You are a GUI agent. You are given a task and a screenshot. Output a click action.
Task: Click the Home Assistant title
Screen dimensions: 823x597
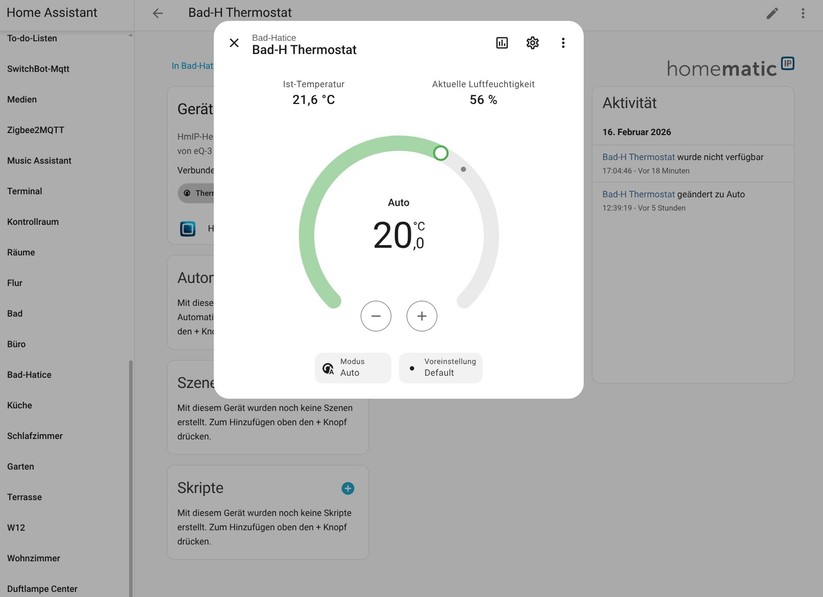(51, 13)
